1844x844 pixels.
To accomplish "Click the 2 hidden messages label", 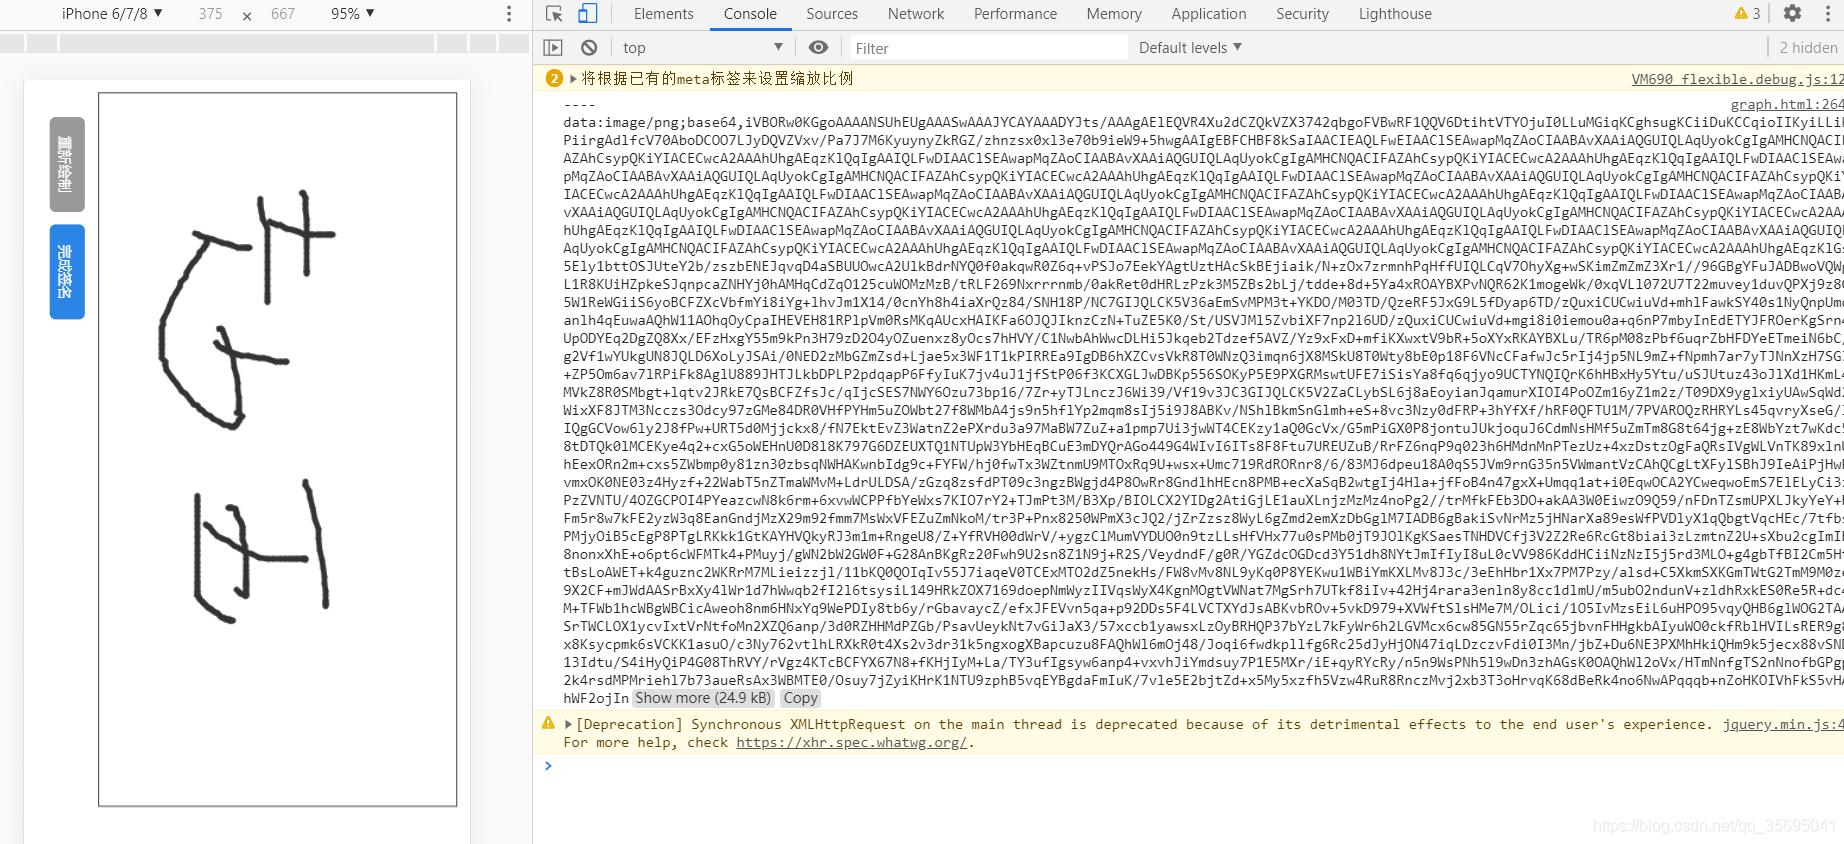I will coord(1808,48).
